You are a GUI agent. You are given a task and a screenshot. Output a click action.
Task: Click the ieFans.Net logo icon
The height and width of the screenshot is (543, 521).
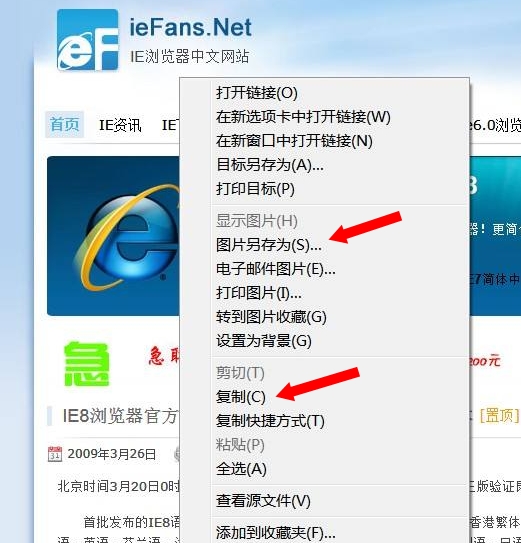pyautogui.click(x=88, y=40)
